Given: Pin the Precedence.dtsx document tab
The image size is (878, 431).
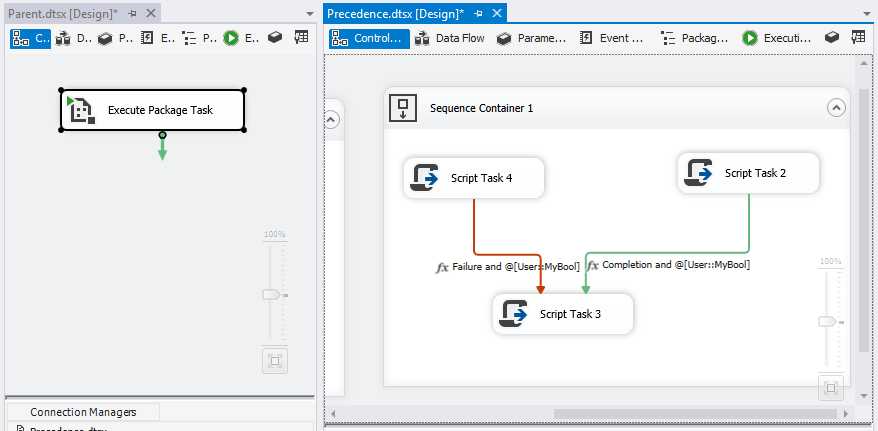Looking at the screenshot, I should 478,14.
